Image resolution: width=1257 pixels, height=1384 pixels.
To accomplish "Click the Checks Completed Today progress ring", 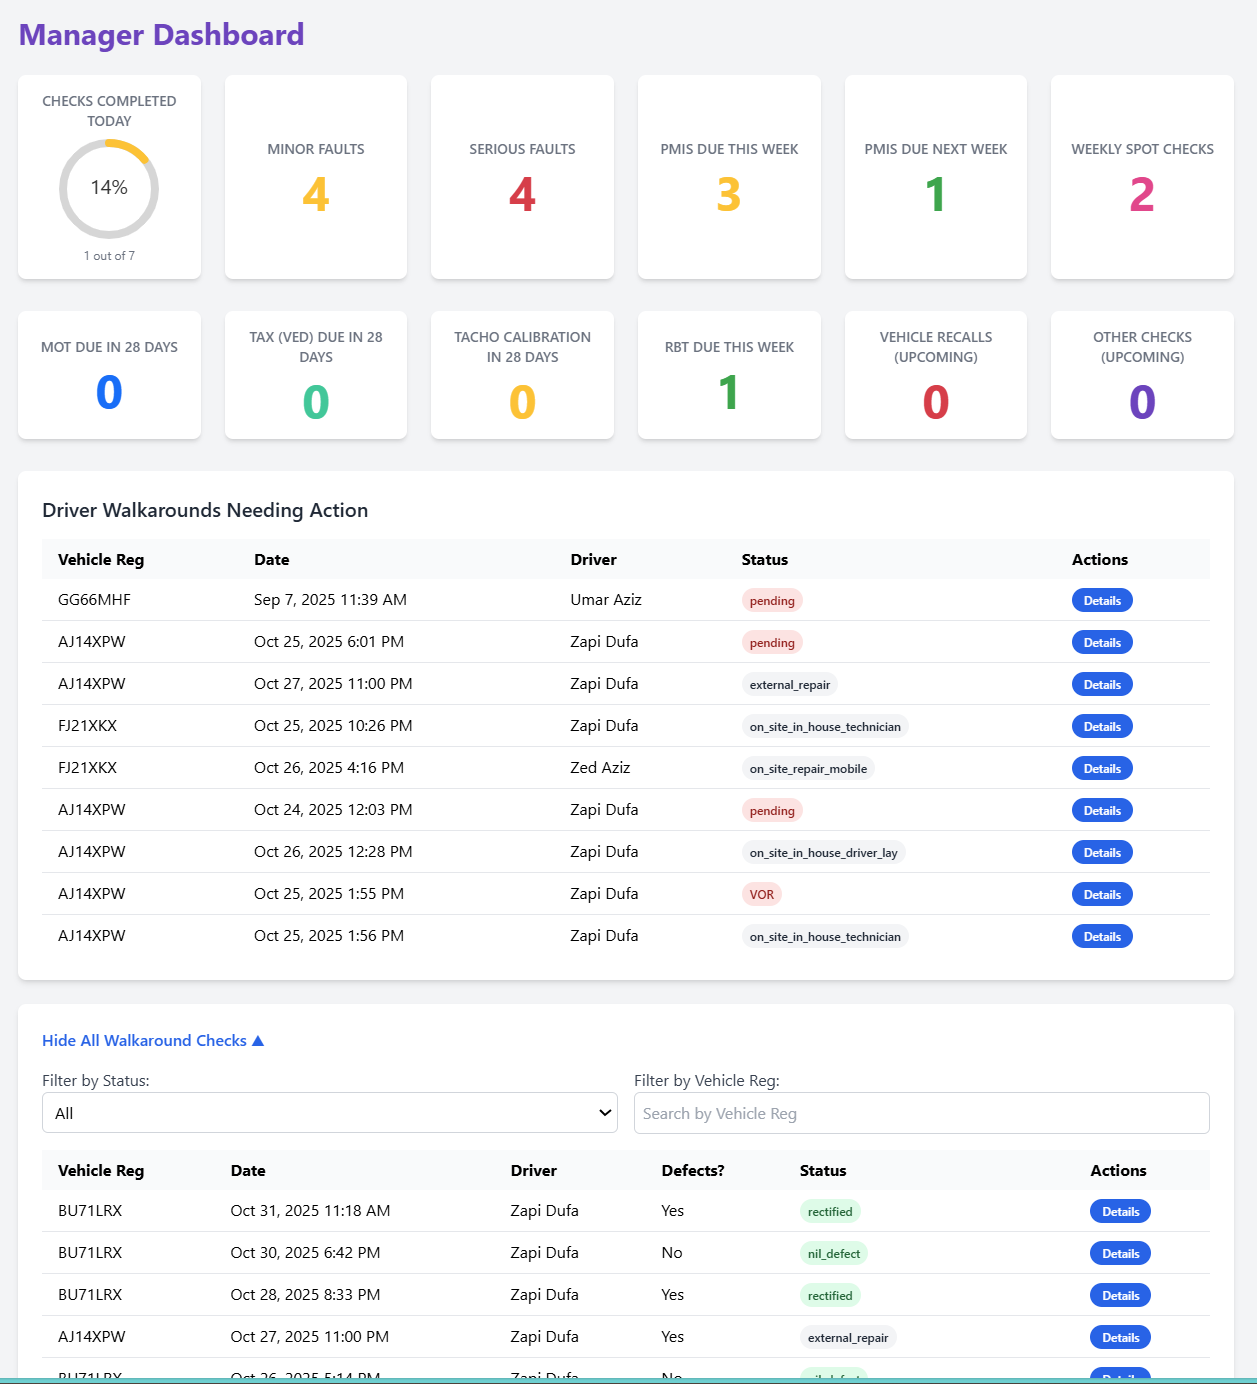I will tap(109, 189).
